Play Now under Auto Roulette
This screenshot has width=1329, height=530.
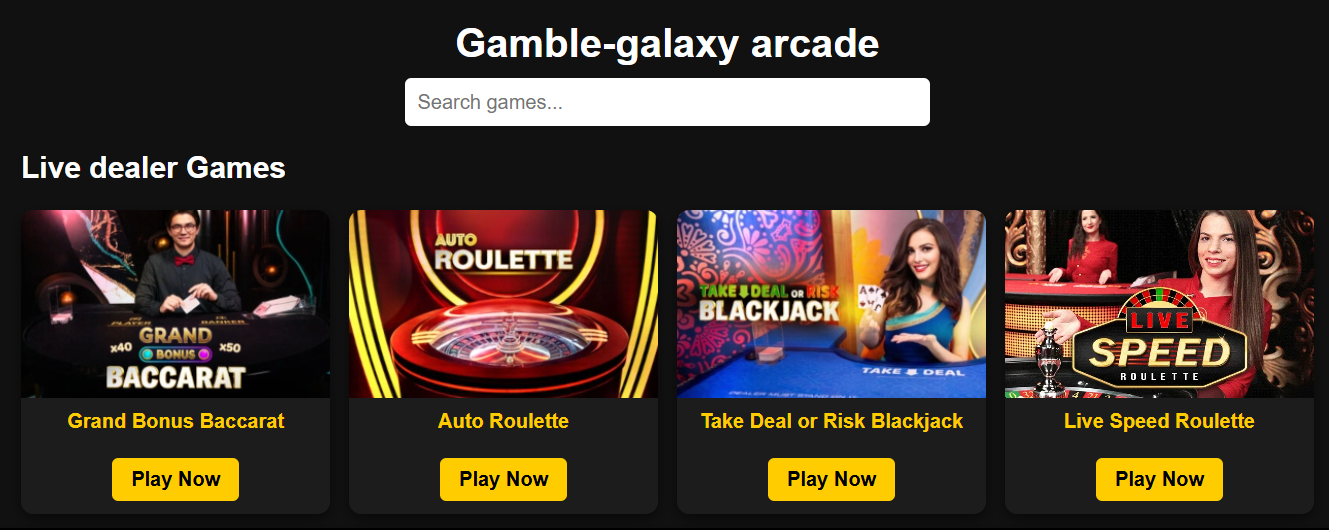pos(503,479)
